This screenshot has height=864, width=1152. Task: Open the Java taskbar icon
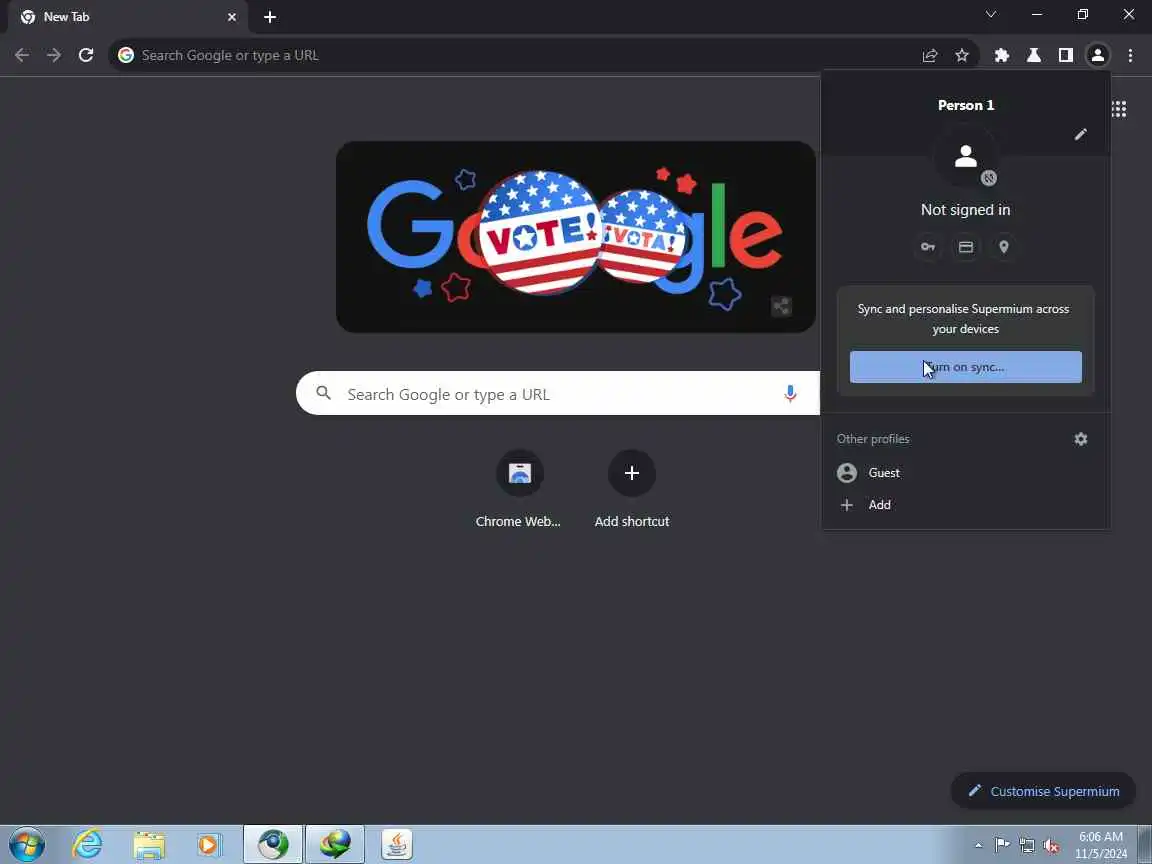click(x=397, y=845)
